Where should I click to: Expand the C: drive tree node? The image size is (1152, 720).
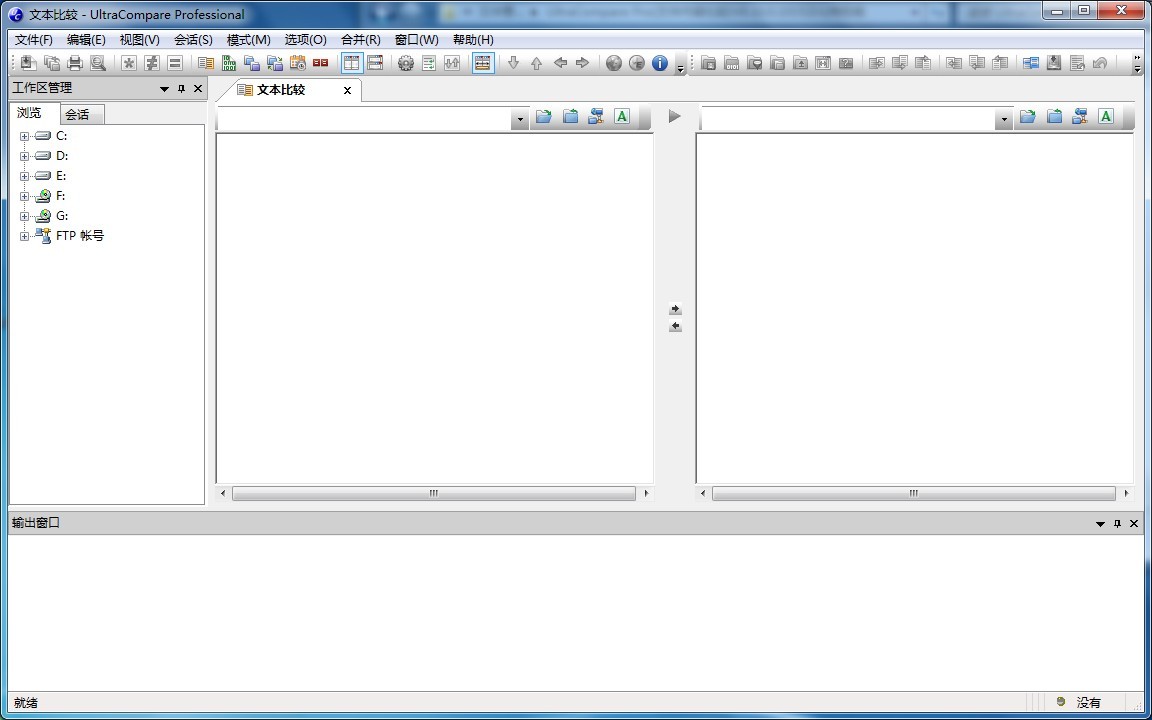(24, 136)
